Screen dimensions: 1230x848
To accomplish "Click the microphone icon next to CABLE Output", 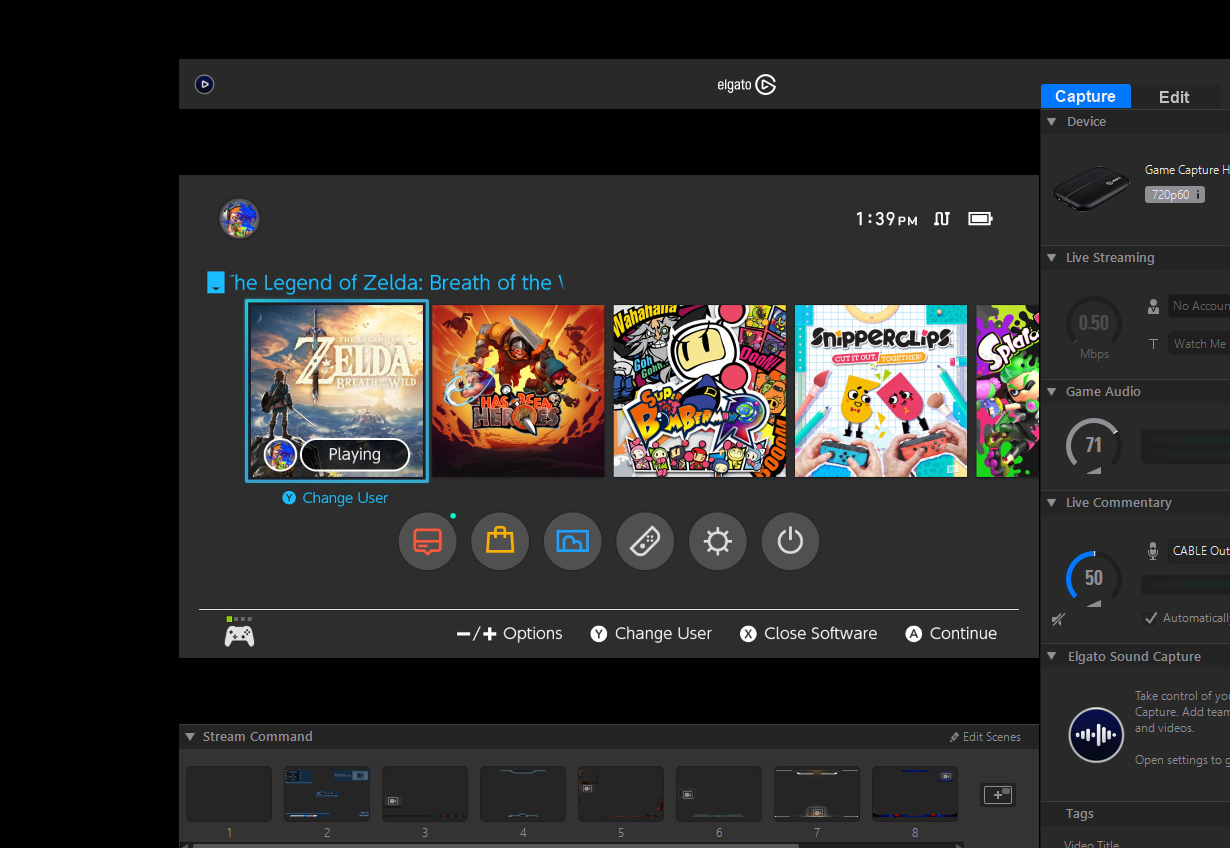I will [1153, 551].
